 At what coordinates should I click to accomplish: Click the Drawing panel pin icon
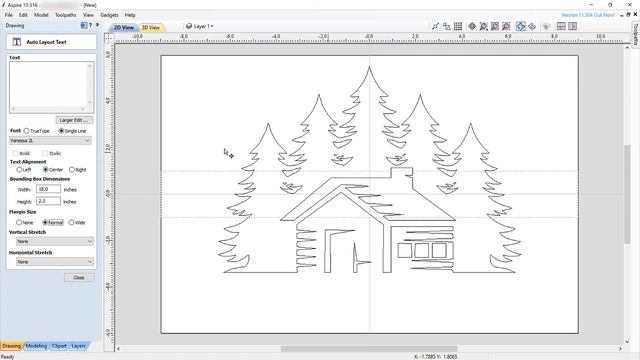click(97, 25)
